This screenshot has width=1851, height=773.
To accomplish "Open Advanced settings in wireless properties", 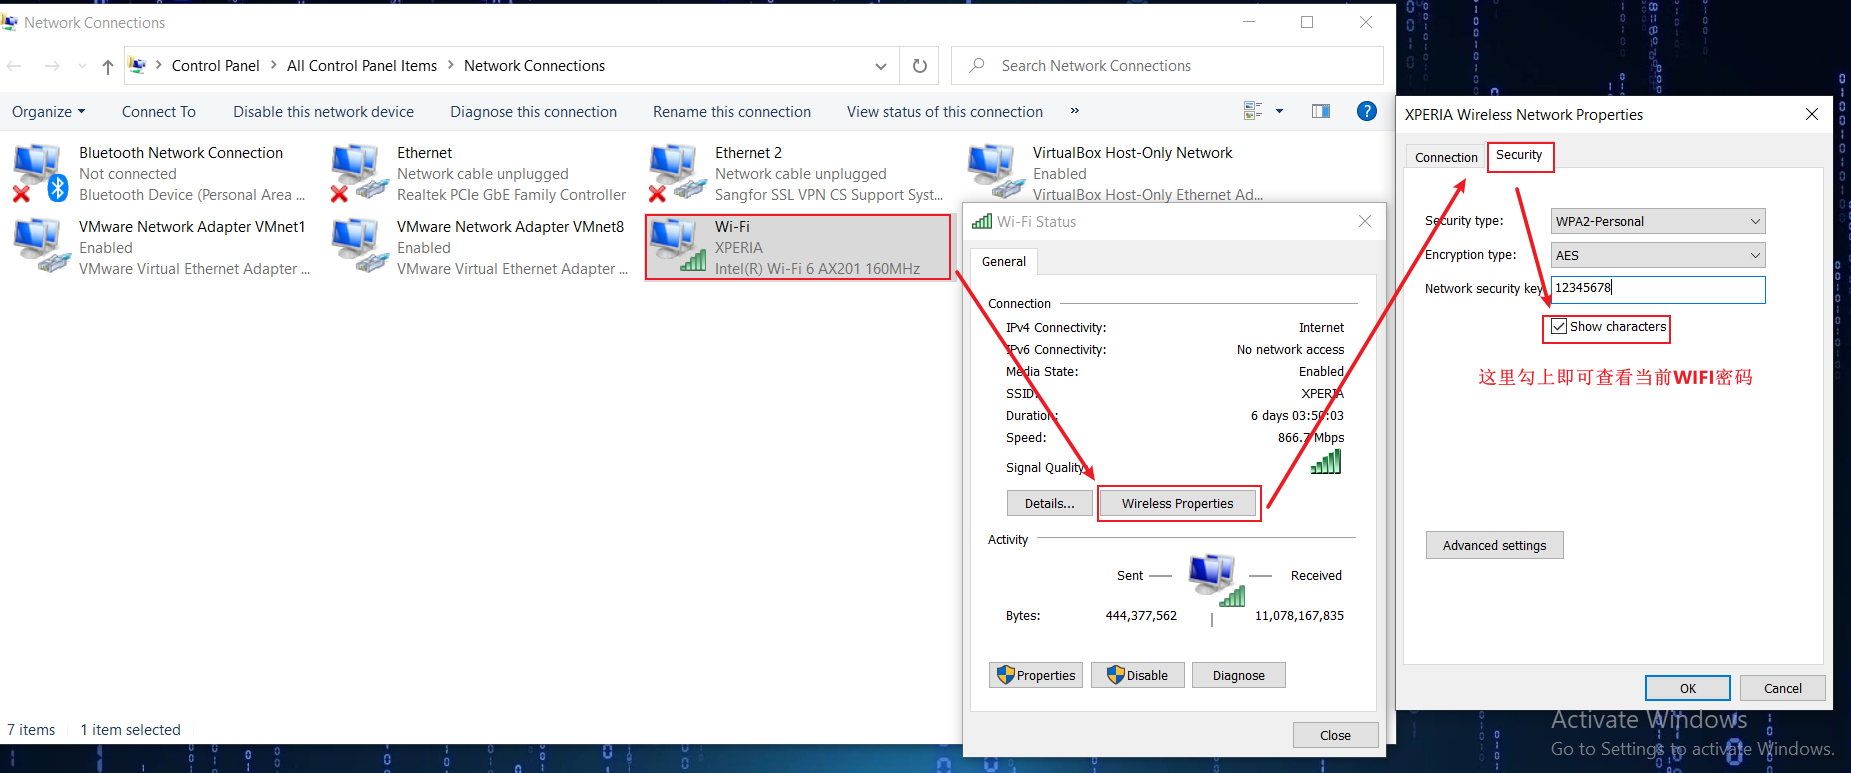I will pos(1494,545).
